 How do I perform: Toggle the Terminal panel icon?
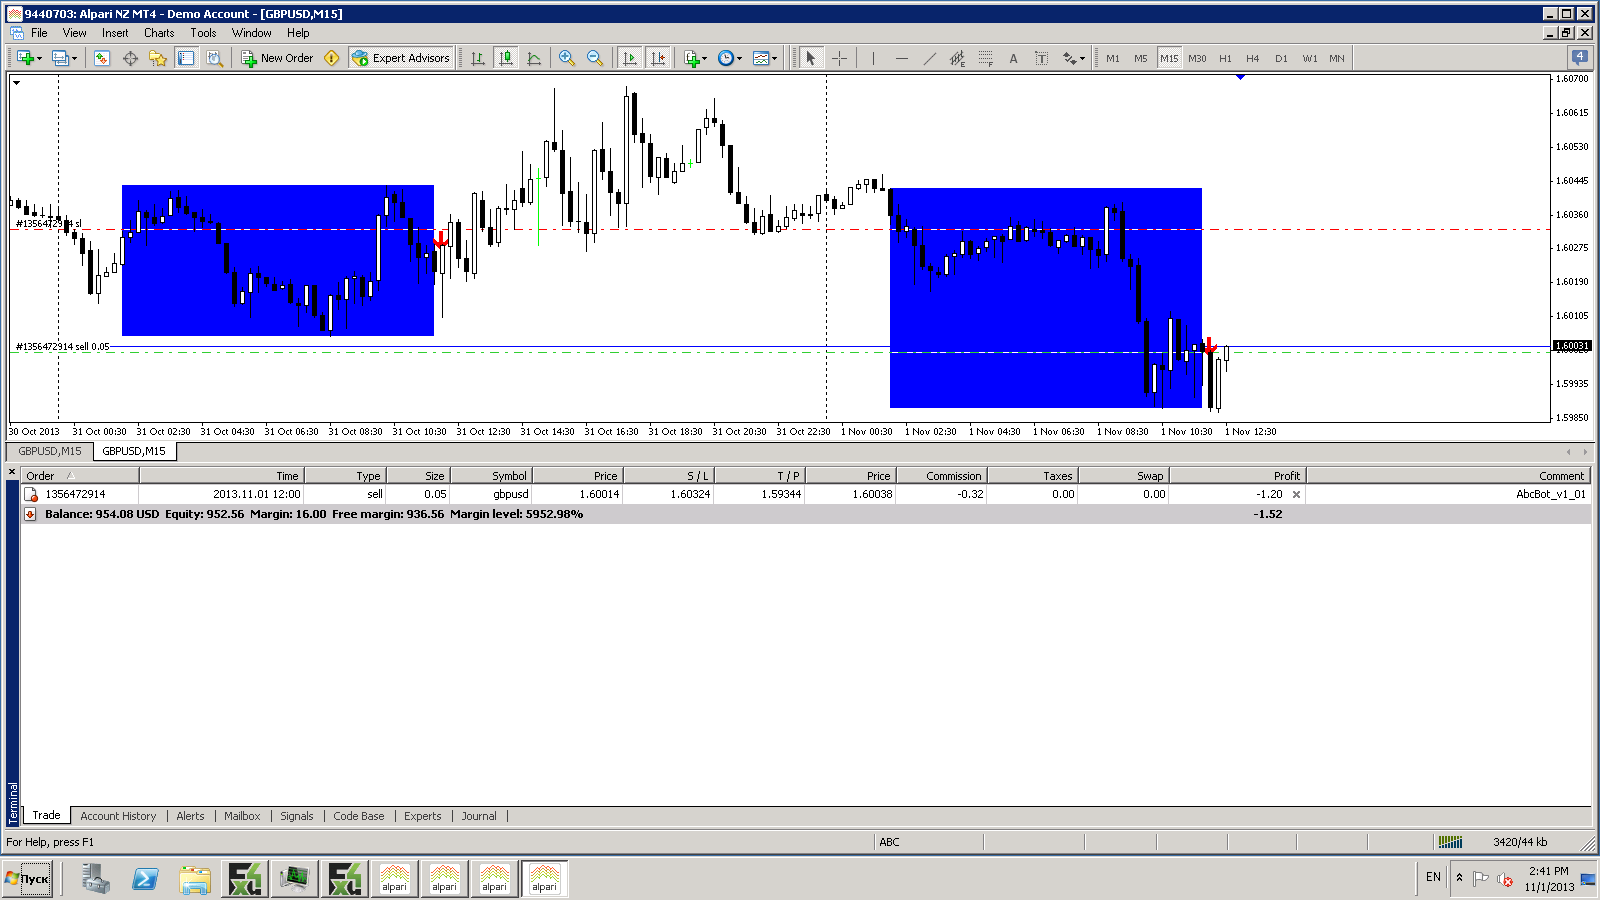[186, 58]
